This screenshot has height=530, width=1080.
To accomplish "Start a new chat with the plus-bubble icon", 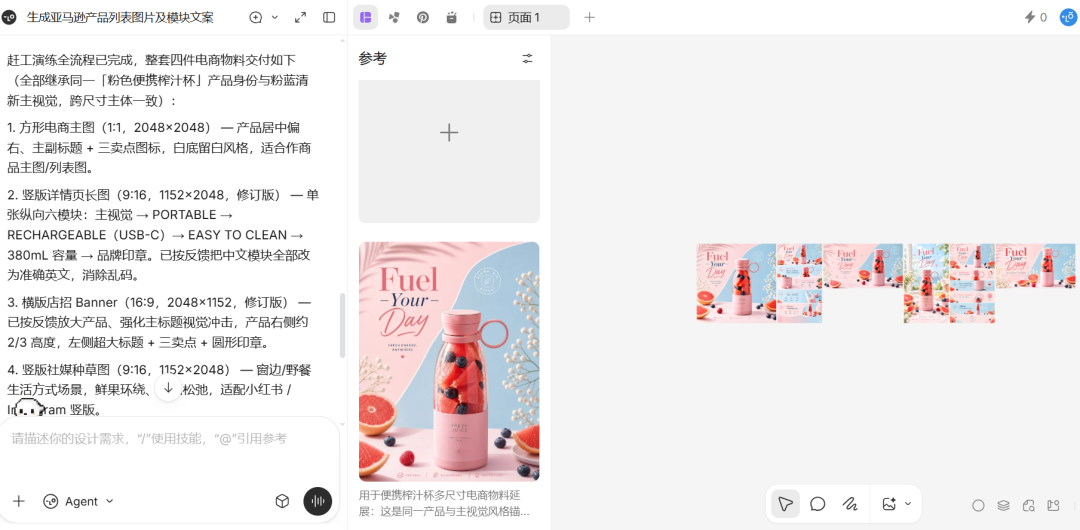I will pyautogui.click(x=256, y=17).
